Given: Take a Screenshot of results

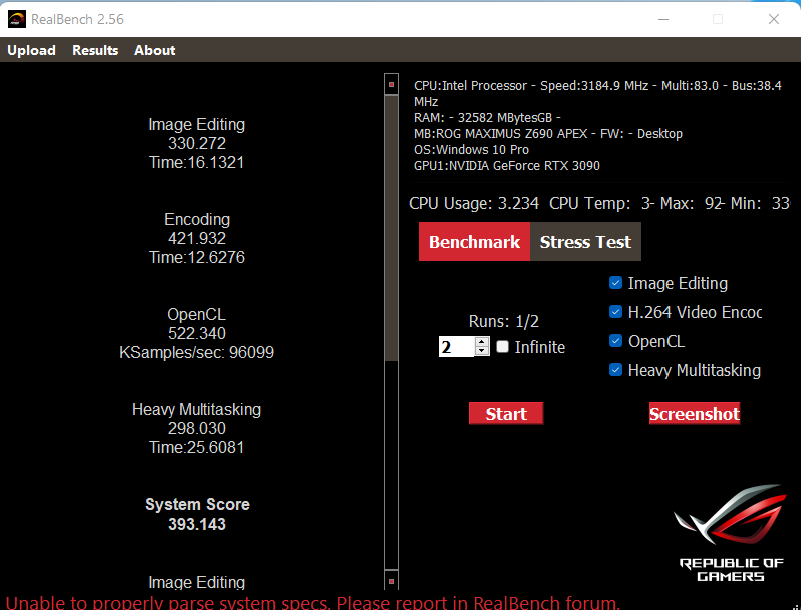Looking at the screenshot, I should click(x=694, y=413).
